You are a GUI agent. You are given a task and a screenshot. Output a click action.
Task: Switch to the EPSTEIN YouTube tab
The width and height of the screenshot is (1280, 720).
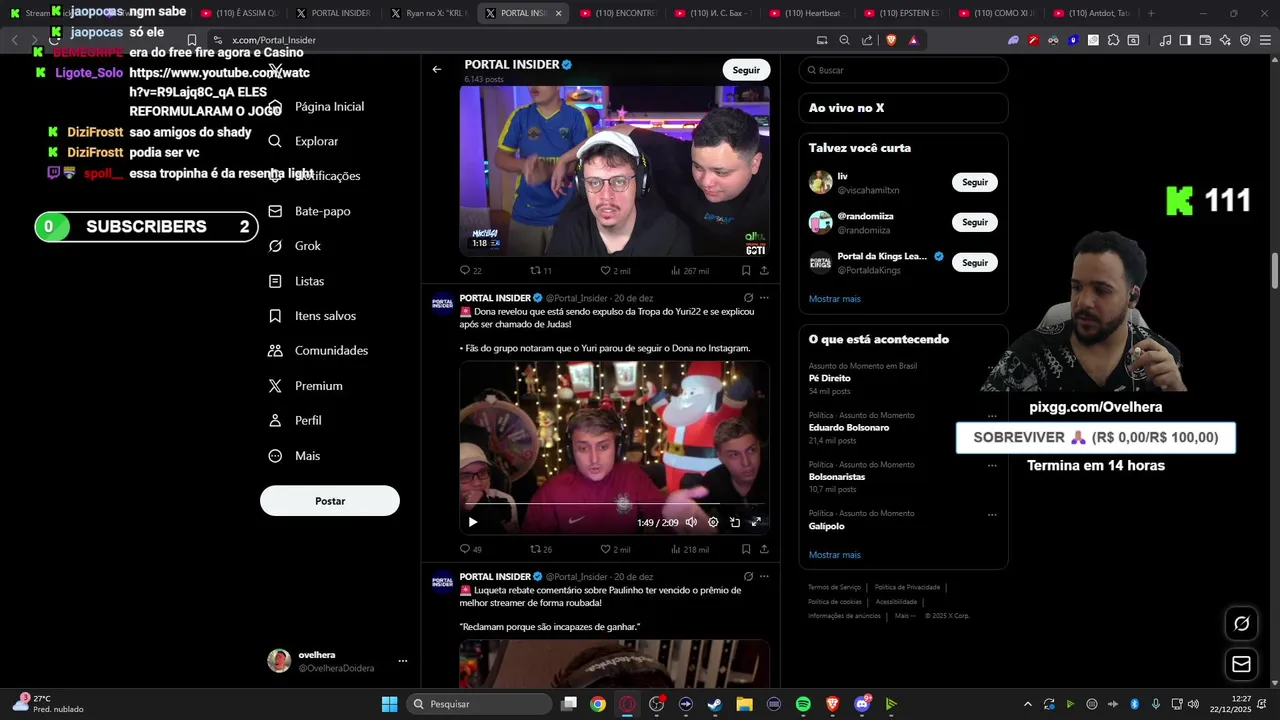[x=902, y=13]
